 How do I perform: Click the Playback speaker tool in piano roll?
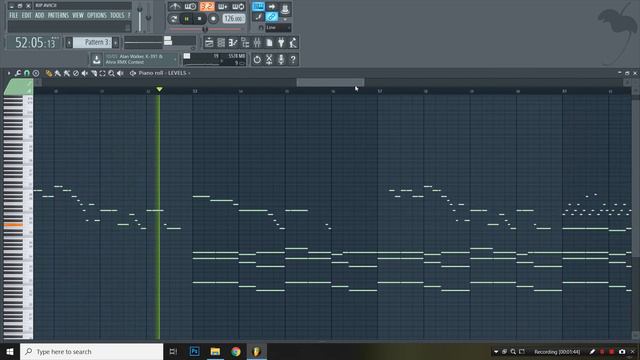click(x=120, y=73)
